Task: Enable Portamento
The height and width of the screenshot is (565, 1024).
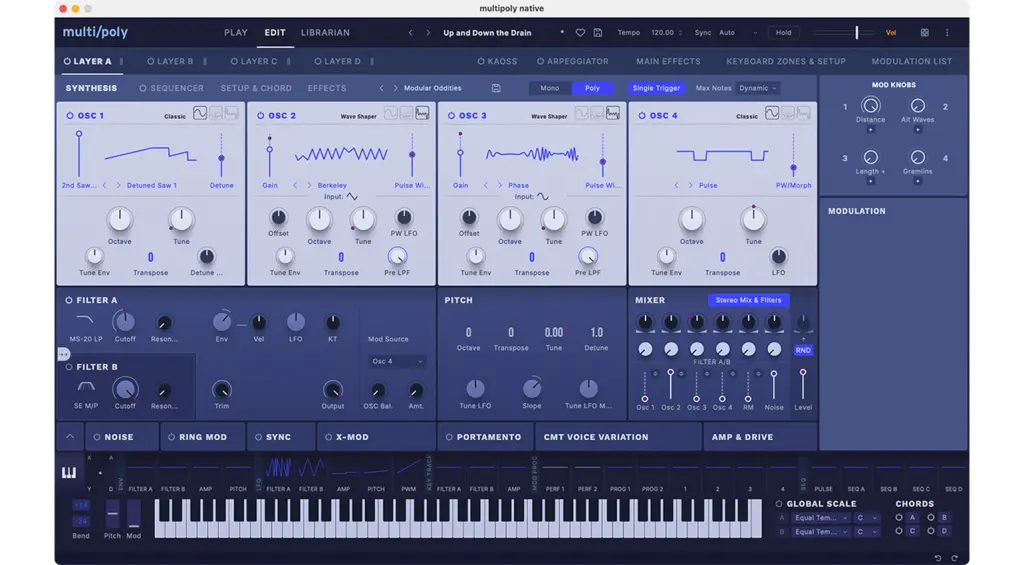Action: pos(449,438)
